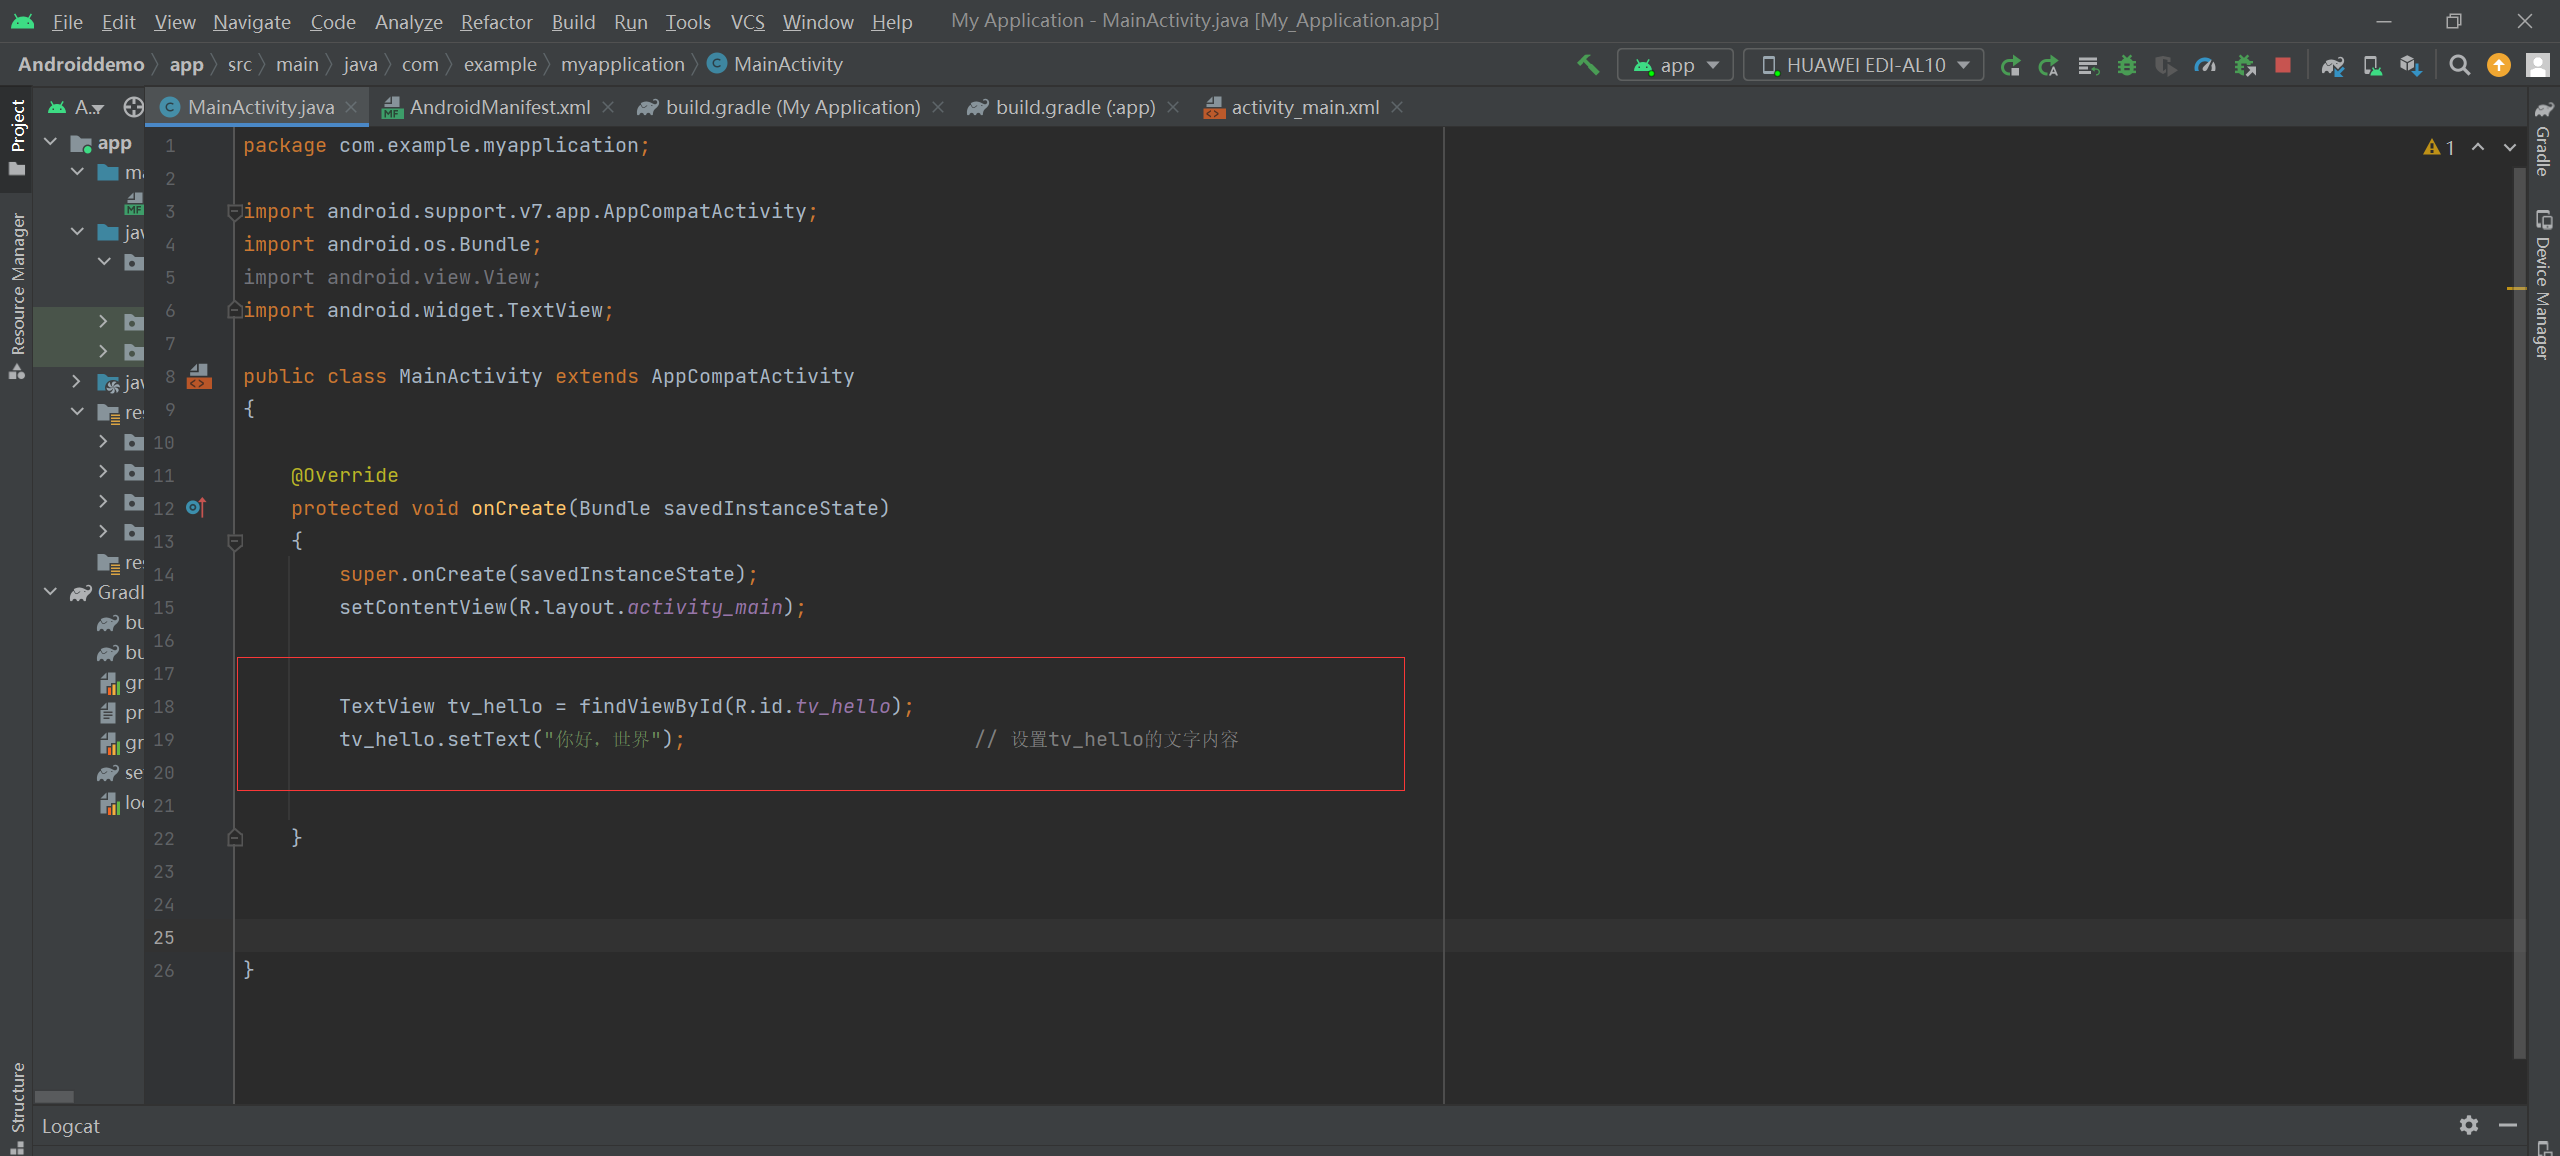This screenshot has width=2560, height=1156.
Task: Collapse the Gradle Scripts tree node
Action: (x=51, y=592)
